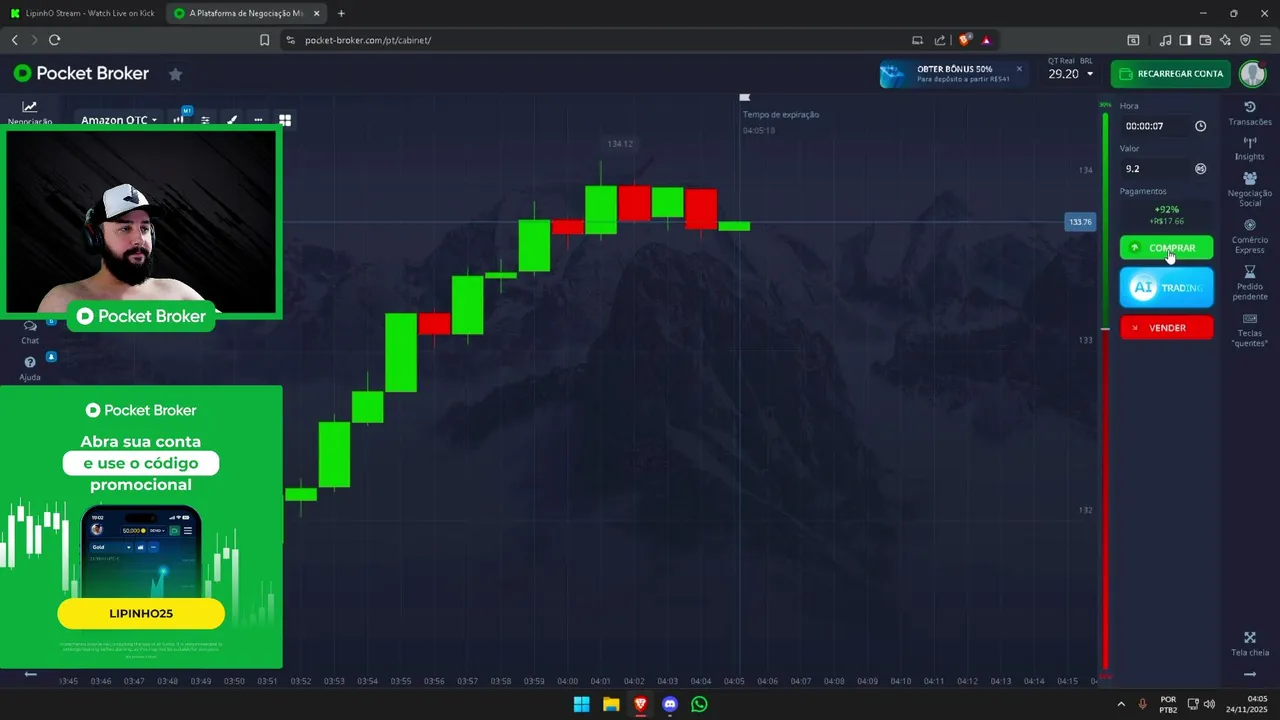Open Comércio Express
The height and width of the screenshot is (720, 1280).
point(1249,236)
